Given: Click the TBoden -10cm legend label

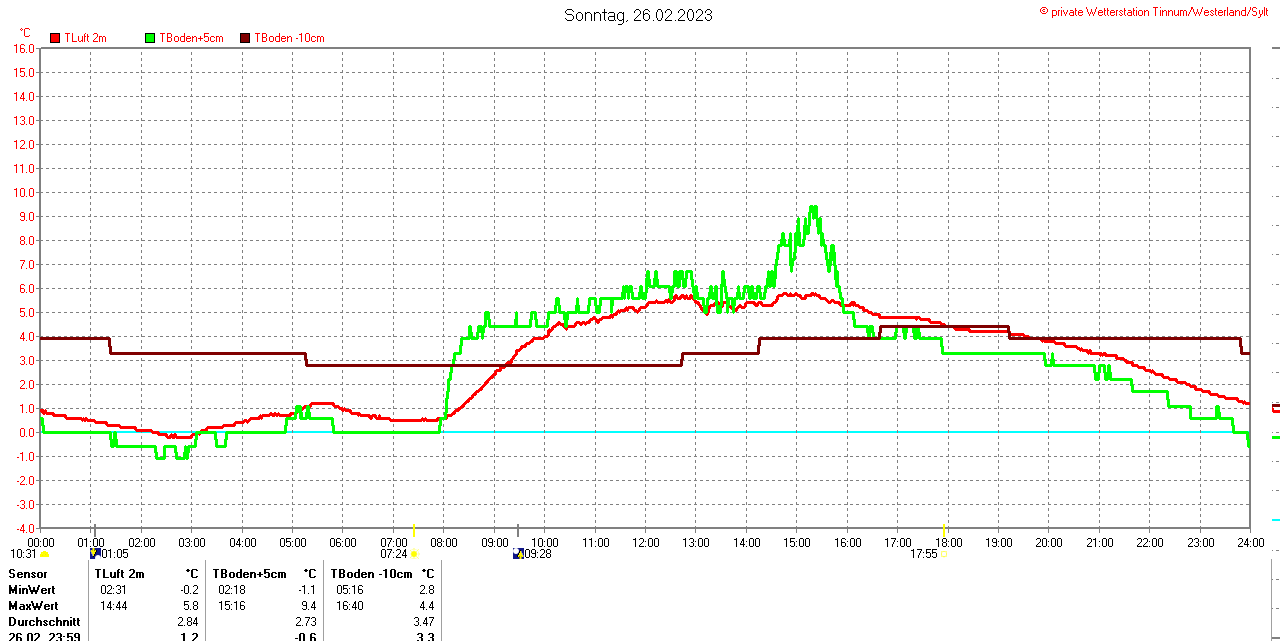Looking at the screenshot, I should coord(289,38).
